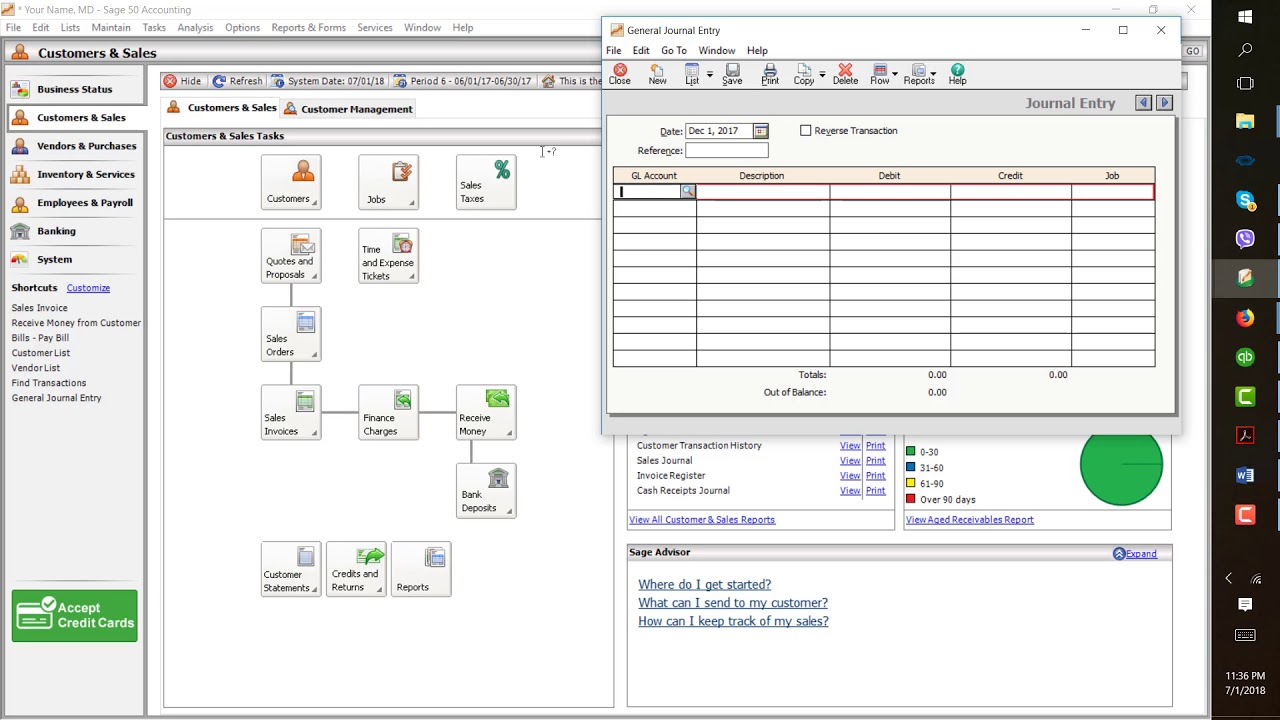Open the Receive Money task

coord(486,412)
